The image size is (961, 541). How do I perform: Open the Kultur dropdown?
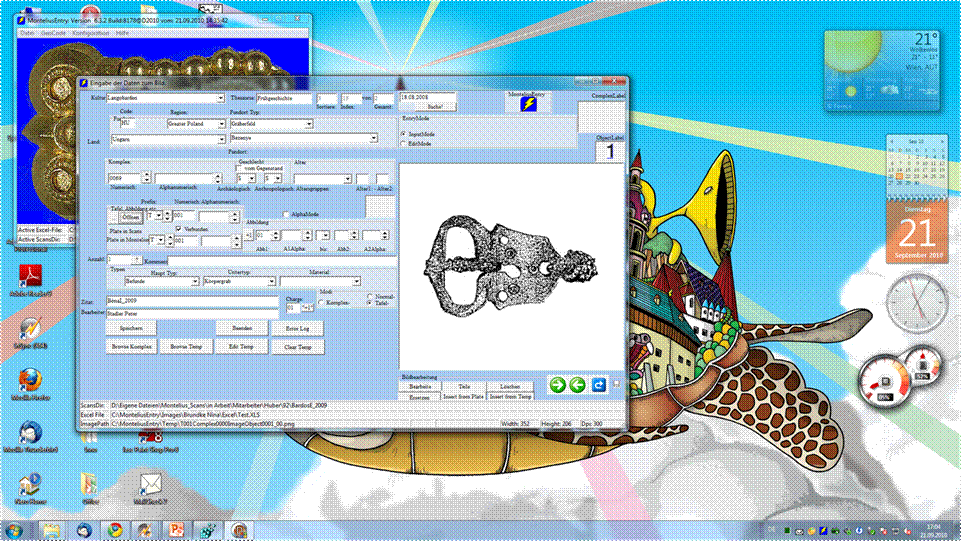(x=220, y=98)
